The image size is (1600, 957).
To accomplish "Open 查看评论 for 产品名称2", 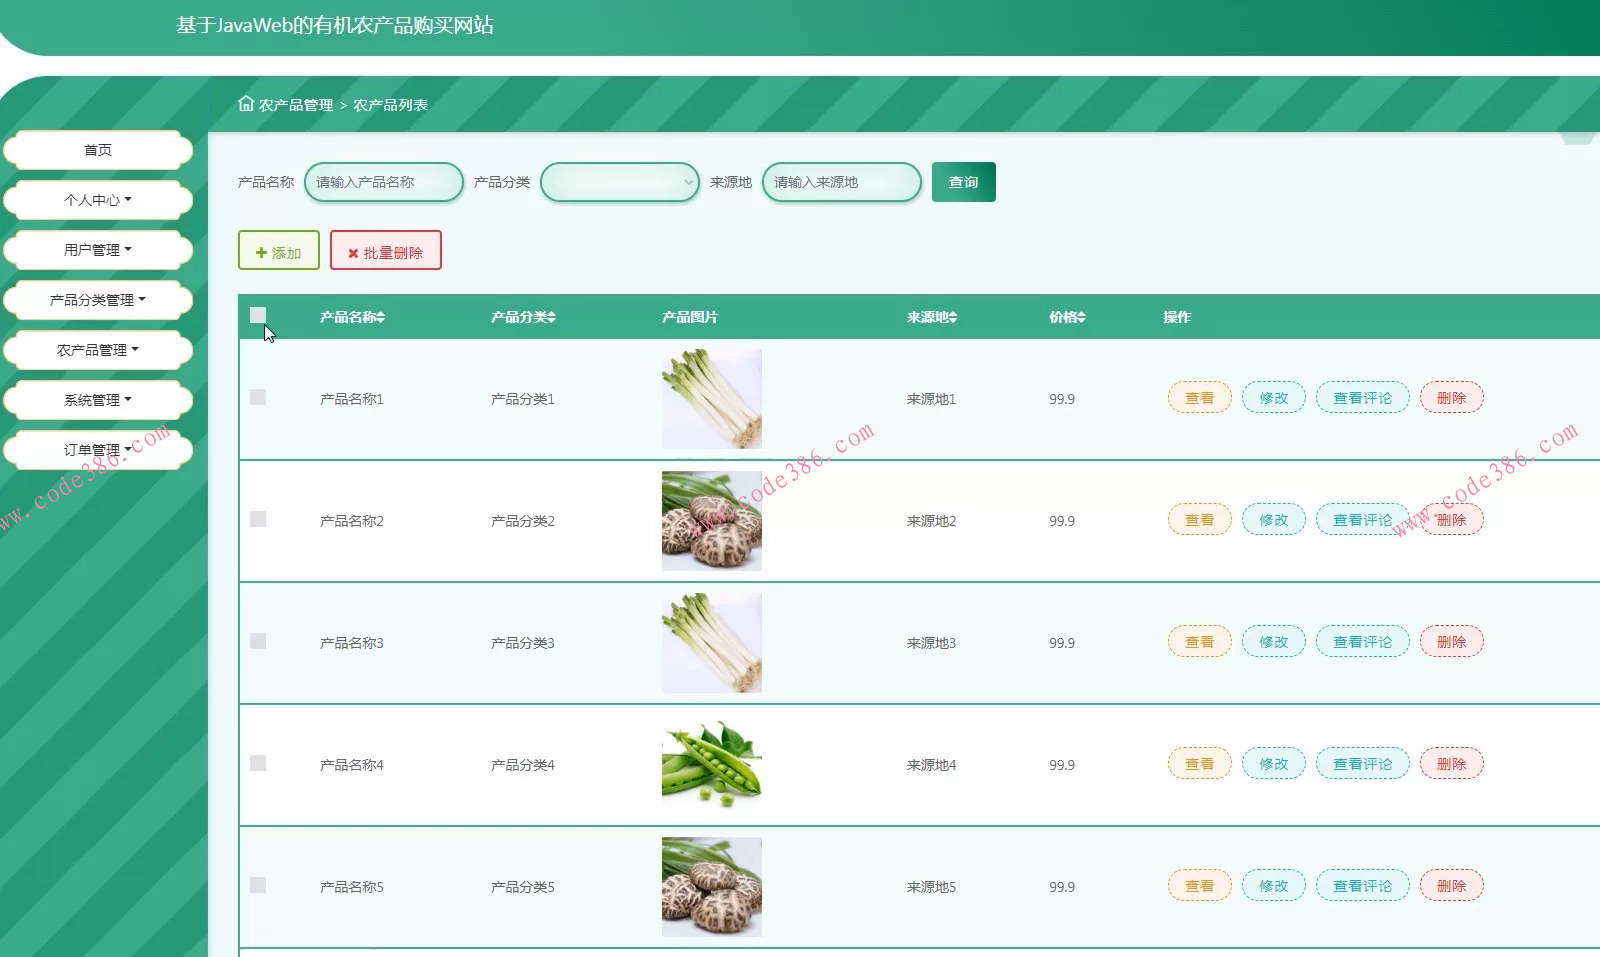I will point(1362,519).
